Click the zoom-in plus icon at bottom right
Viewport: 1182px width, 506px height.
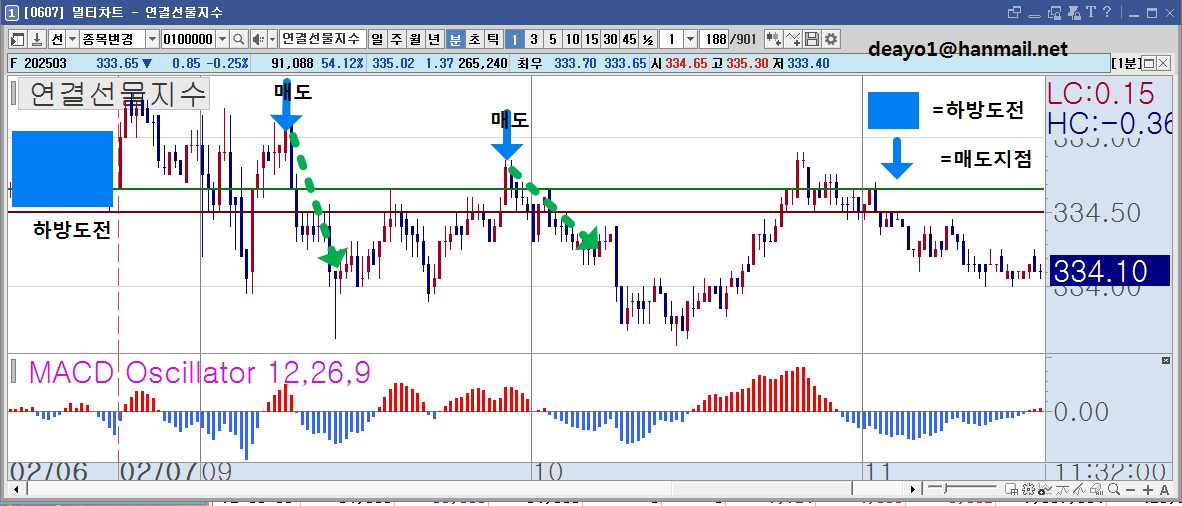(1147, 489)
